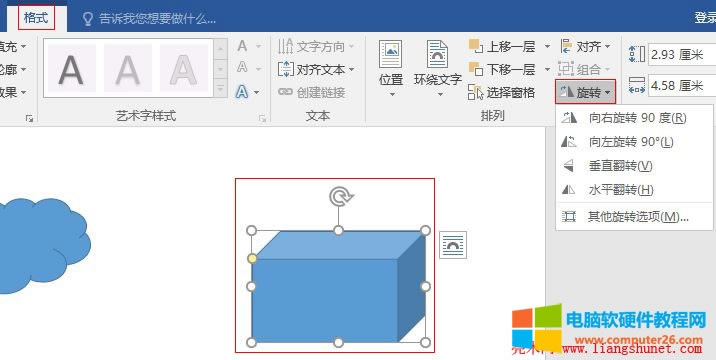Click the WordArt gallery scroll down arrow
This screenshot has height=360, width=716.
click(x=221, y=69)
